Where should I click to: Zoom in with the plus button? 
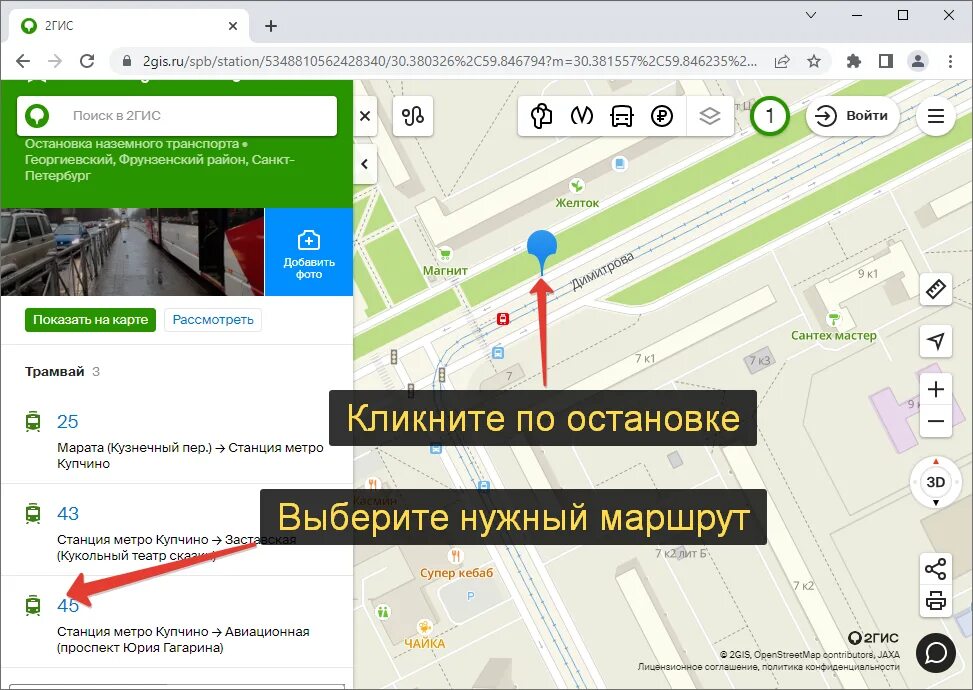click(936, 390)
